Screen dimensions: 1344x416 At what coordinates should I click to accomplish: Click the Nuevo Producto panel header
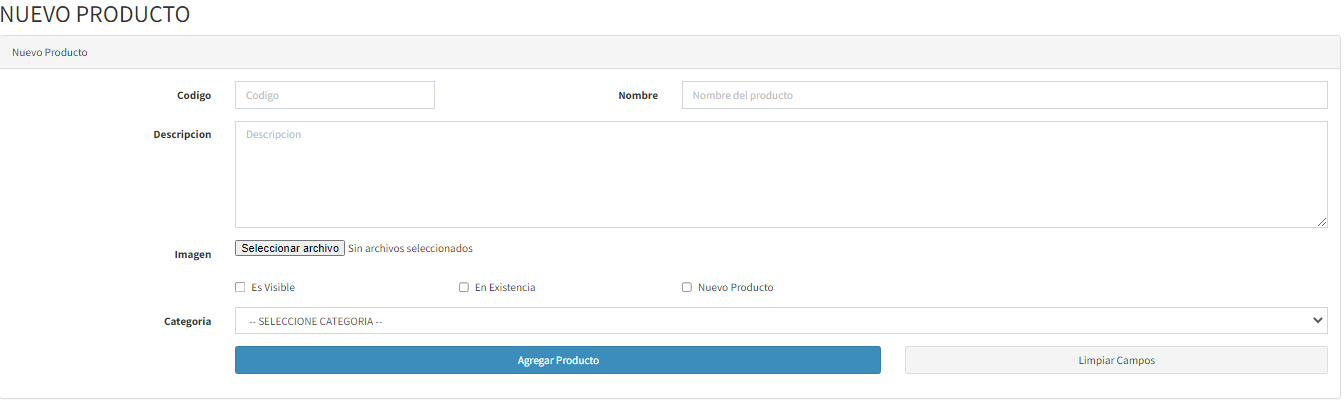click(50, 52)
